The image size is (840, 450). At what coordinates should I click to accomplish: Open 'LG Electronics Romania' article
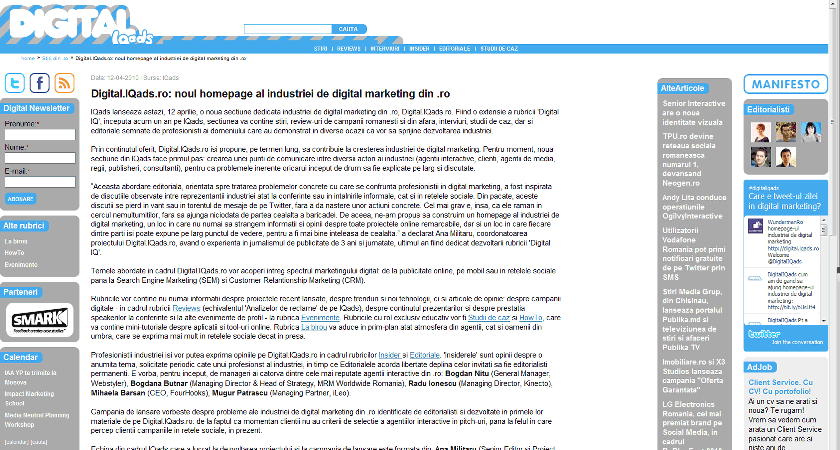pyautogui.click(x=692, y=423)
